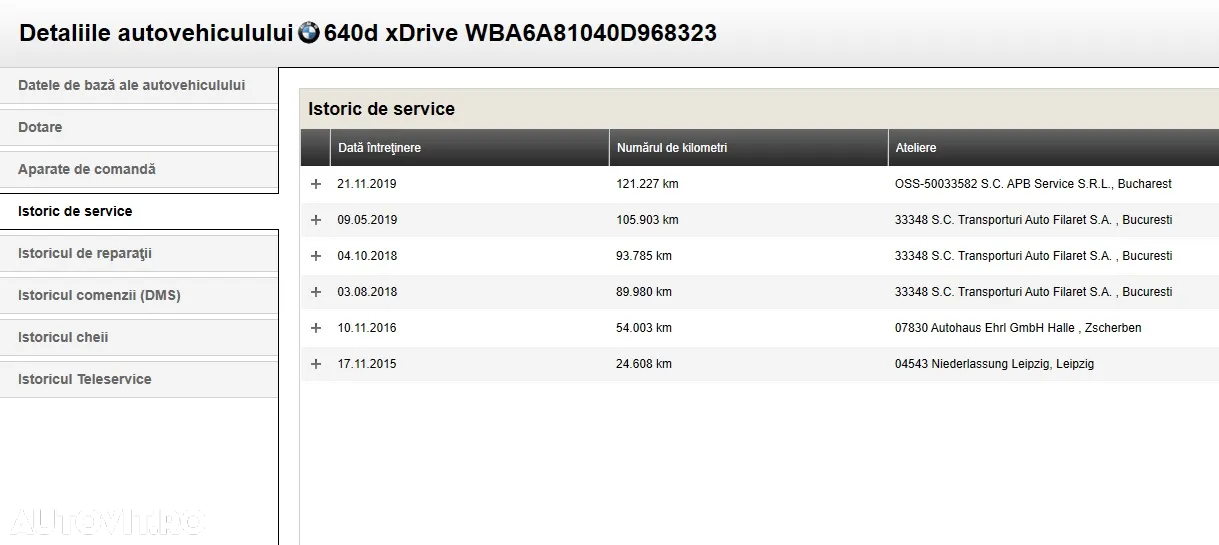Open Aparate de comandă section
The image size is (1219, 545).
pyautogui.click(x=139, y=170)
